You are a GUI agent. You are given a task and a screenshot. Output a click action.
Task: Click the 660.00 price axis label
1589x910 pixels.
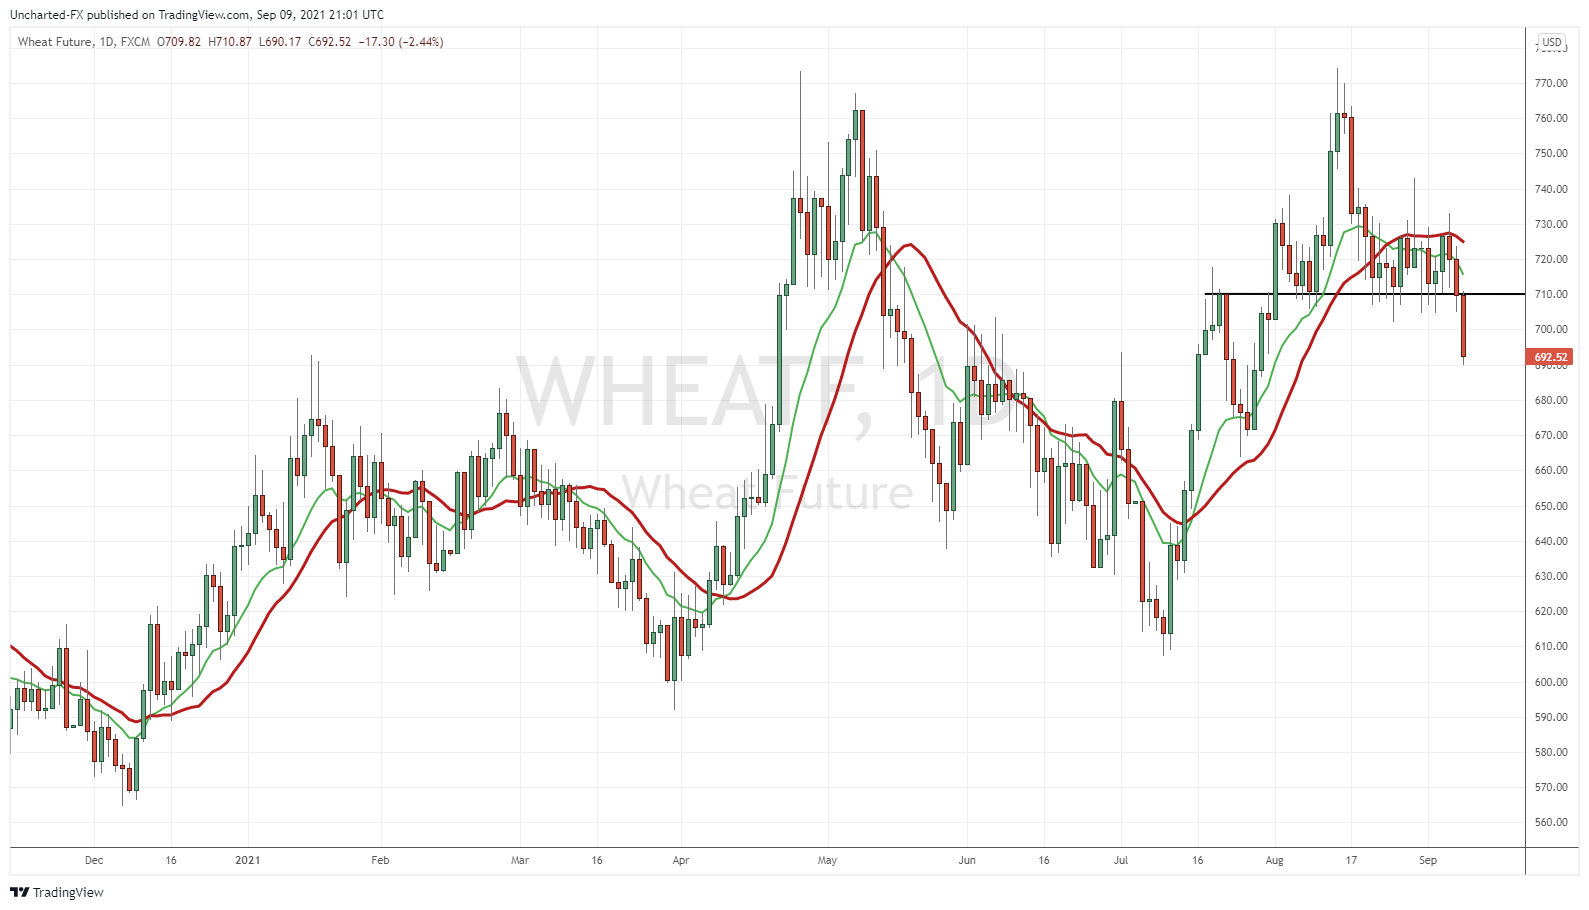[x=1551, y=470]
